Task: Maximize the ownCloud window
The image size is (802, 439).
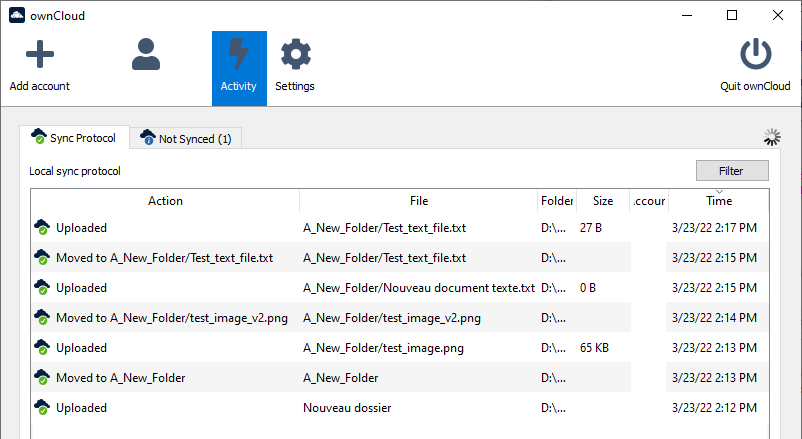Action: point(732,15)
